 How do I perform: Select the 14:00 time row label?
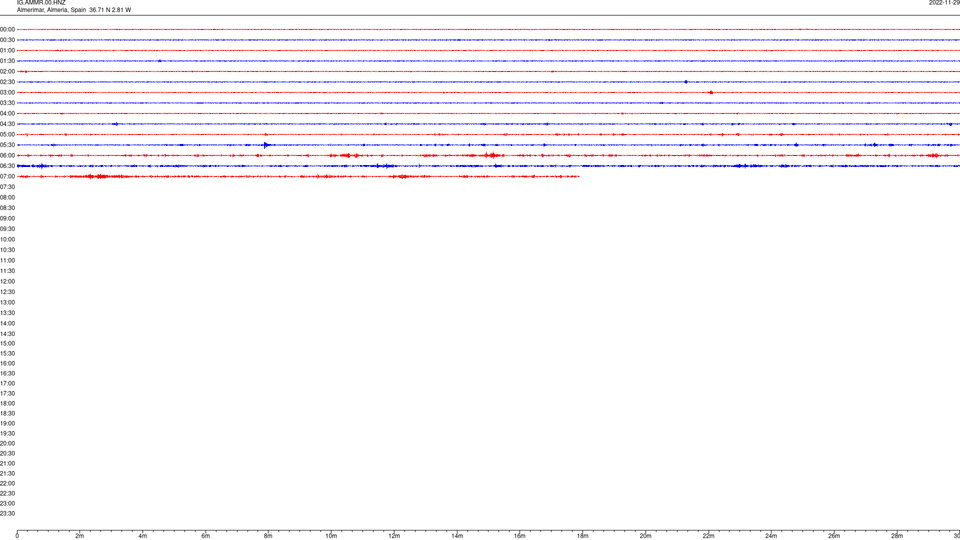click(7, 323)
